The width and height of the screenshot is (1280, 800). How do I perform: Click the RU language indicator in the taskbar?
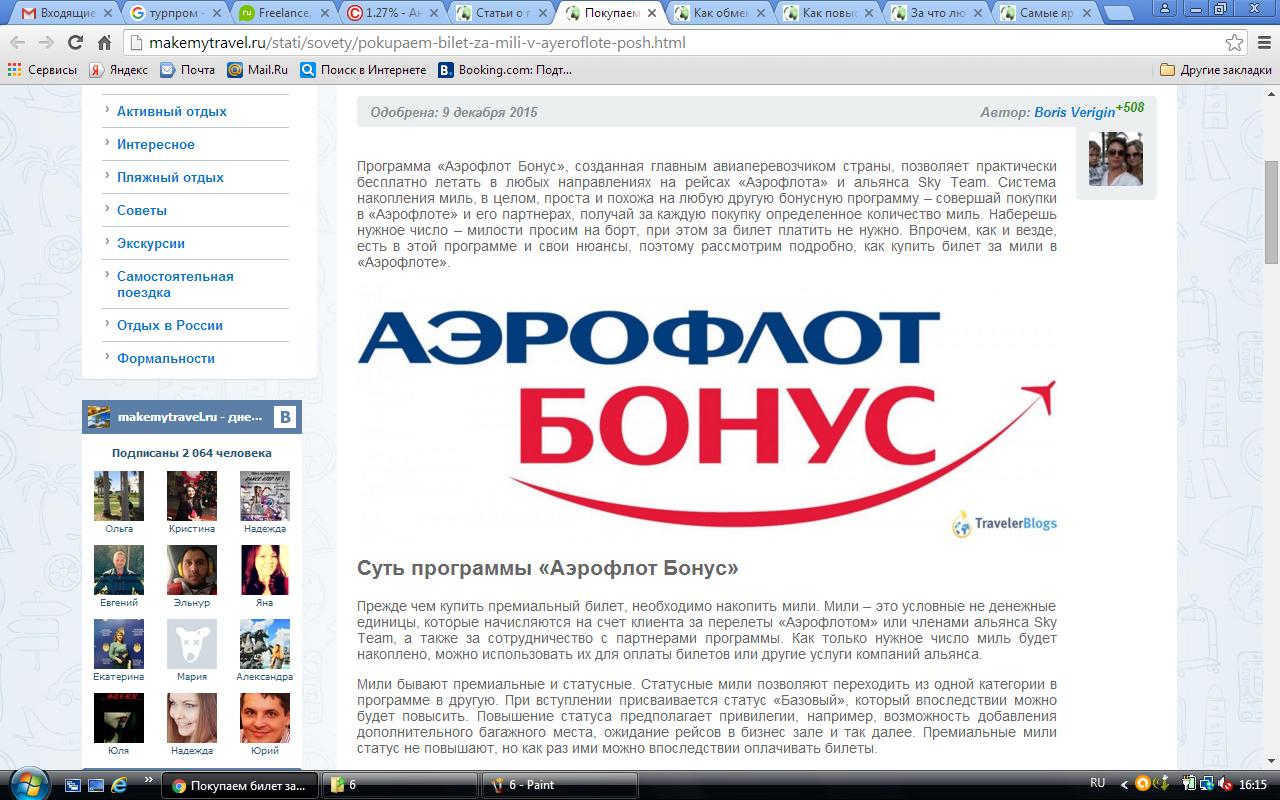[1097, 784]
